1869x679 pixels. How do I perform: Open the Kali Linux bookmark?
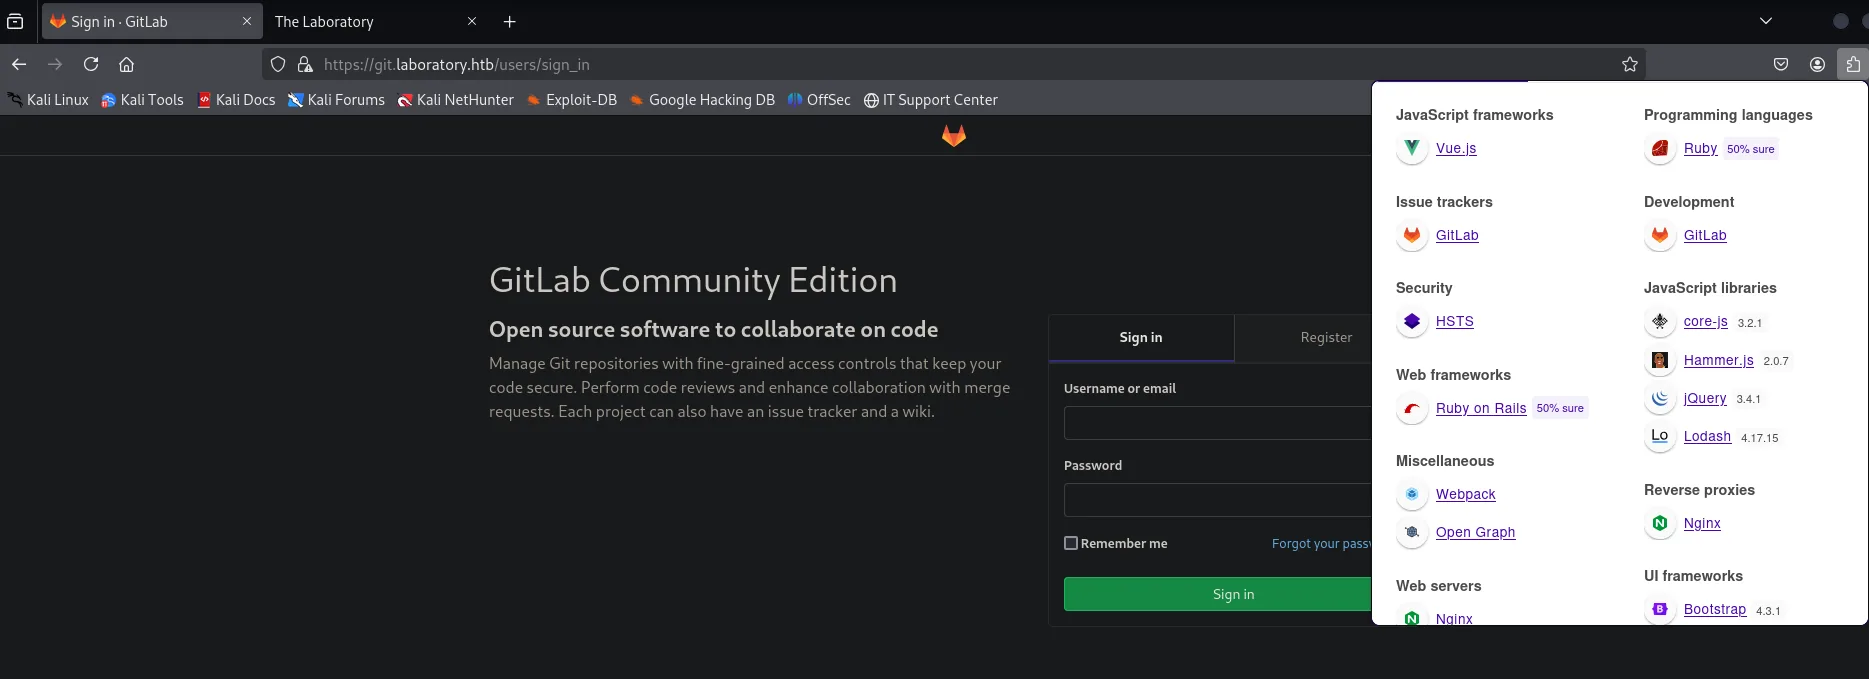click(48, 100)
